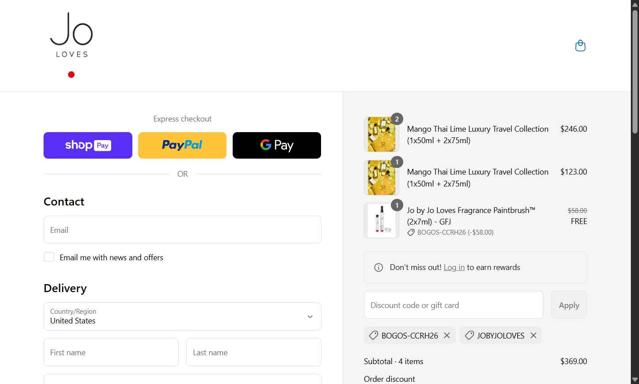Click the Last name field
639x384 pixels.
(253, 352)
